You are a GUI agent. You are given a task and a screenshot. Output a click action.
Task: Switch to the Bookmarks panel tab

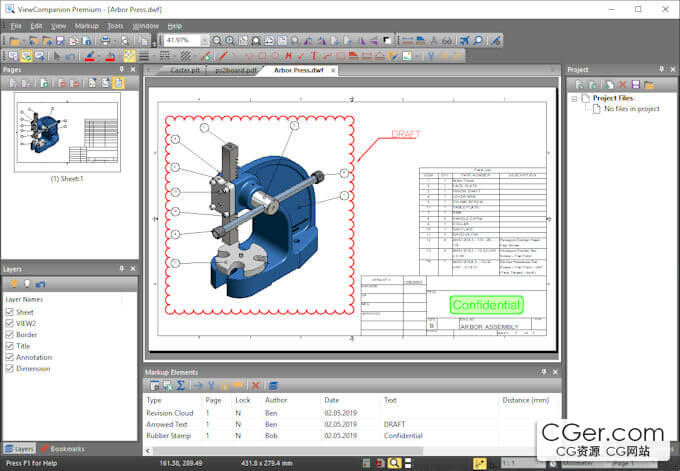point(63,449)
